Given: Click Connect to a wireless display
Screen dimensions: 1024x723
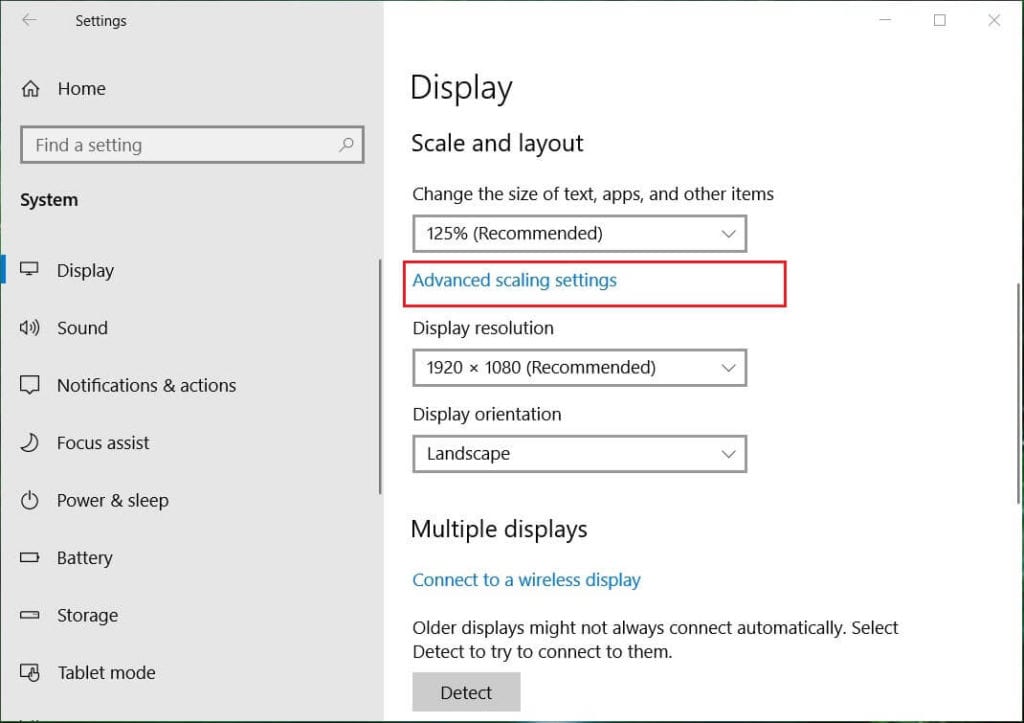Looking at the screenshot, I should (x=526, y=579).
